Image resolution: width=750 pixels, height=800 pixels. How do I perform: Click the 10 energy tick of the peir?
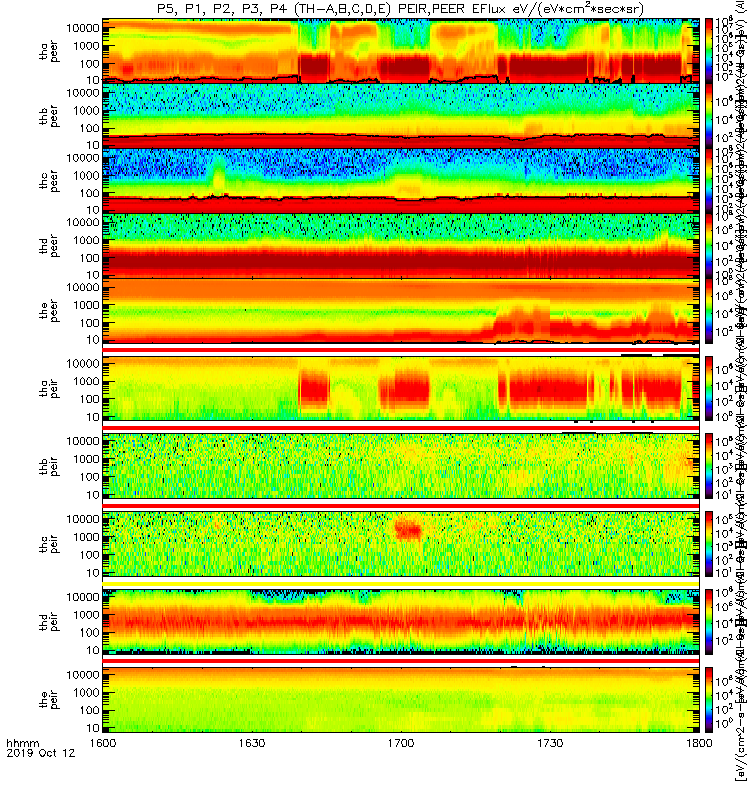tap(92, 728)
